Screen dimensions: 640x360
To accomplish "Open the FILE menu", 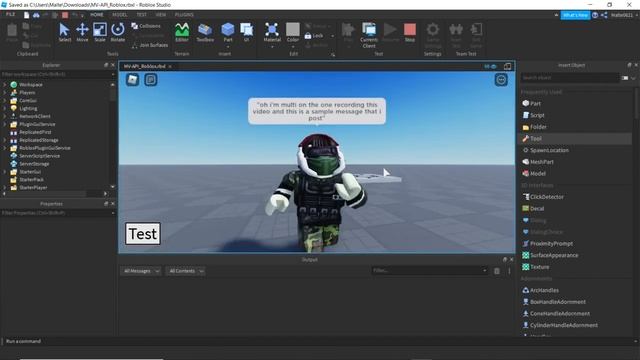I will pos(10,15).
